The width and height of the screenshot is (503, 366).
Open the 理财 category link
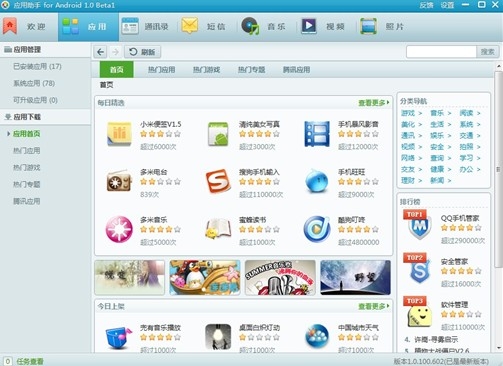coord(408,180)
